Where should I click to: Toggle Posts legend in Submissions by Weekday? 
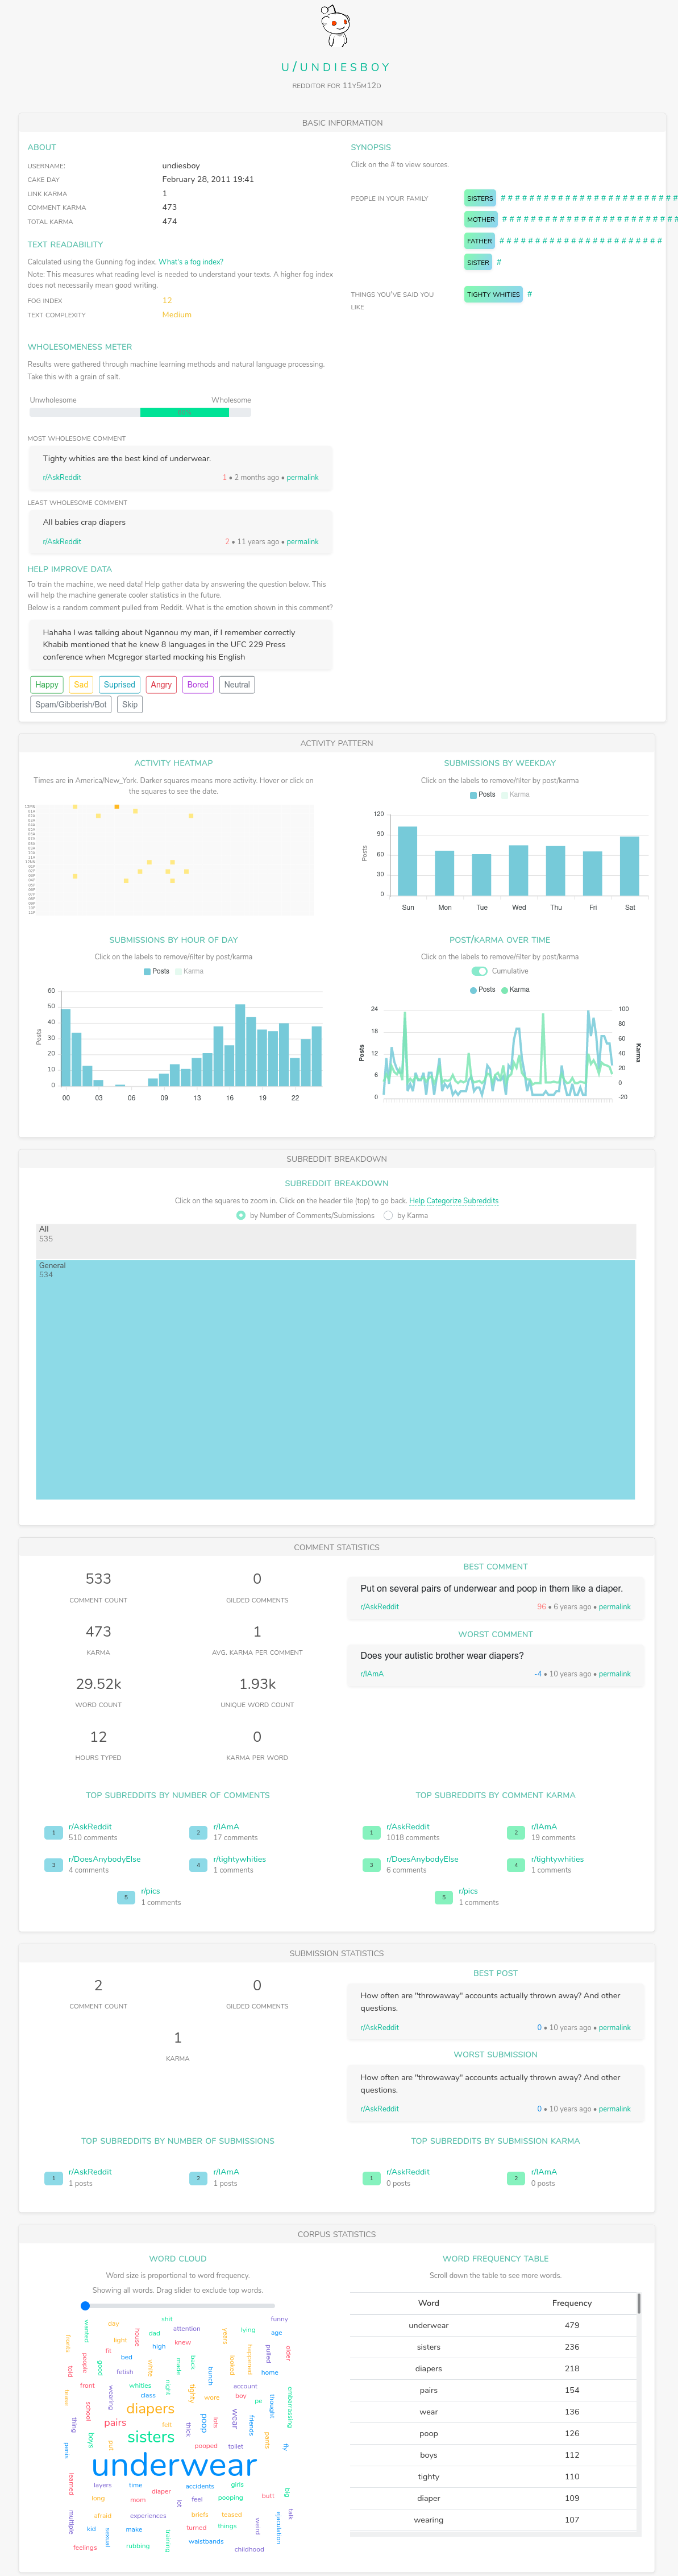point(482,794)
